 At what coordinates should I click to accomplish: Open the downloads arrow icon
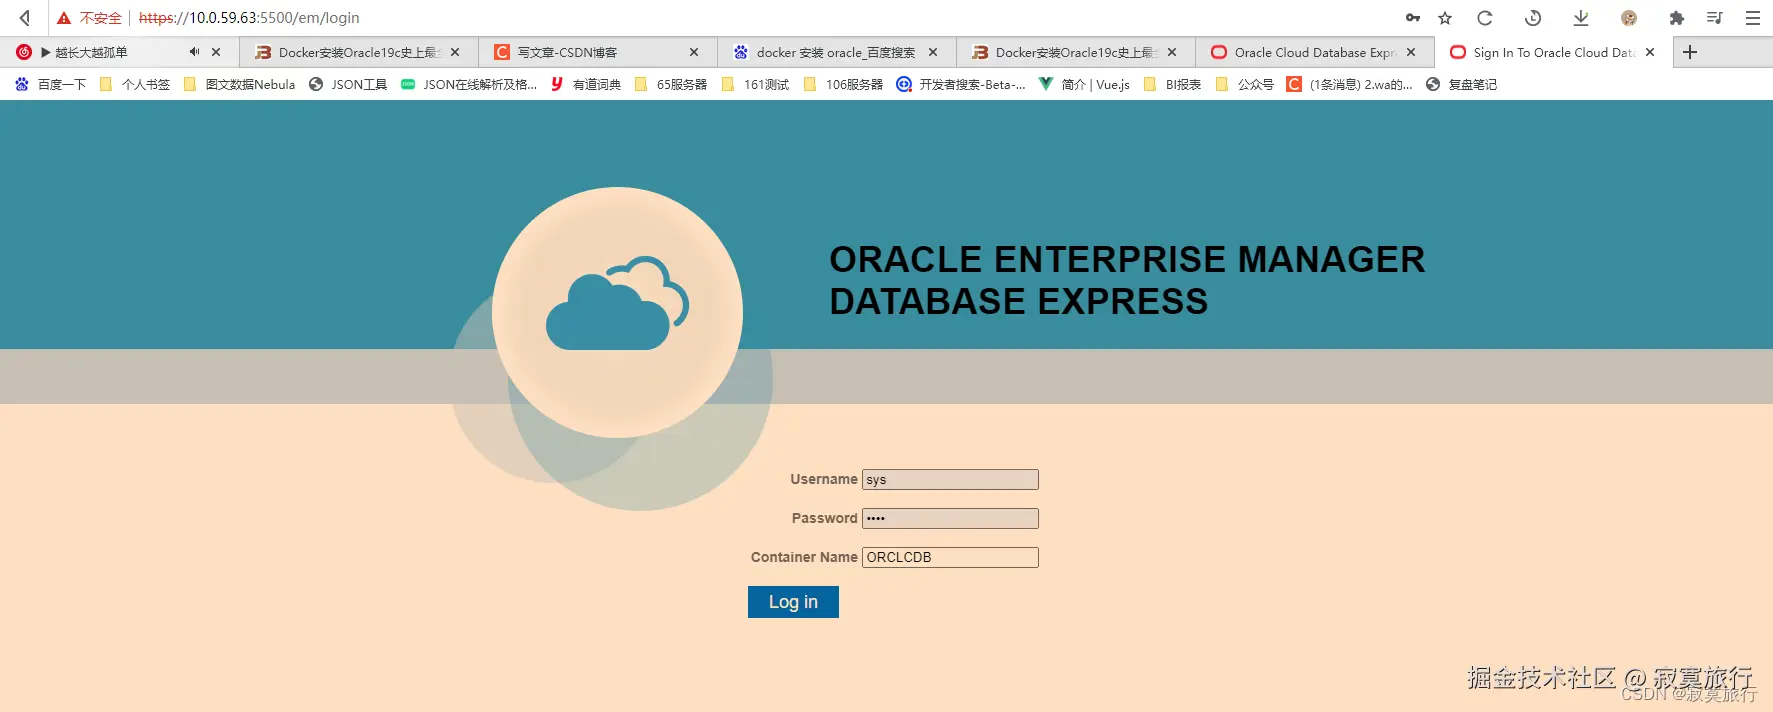(1581, 18)
